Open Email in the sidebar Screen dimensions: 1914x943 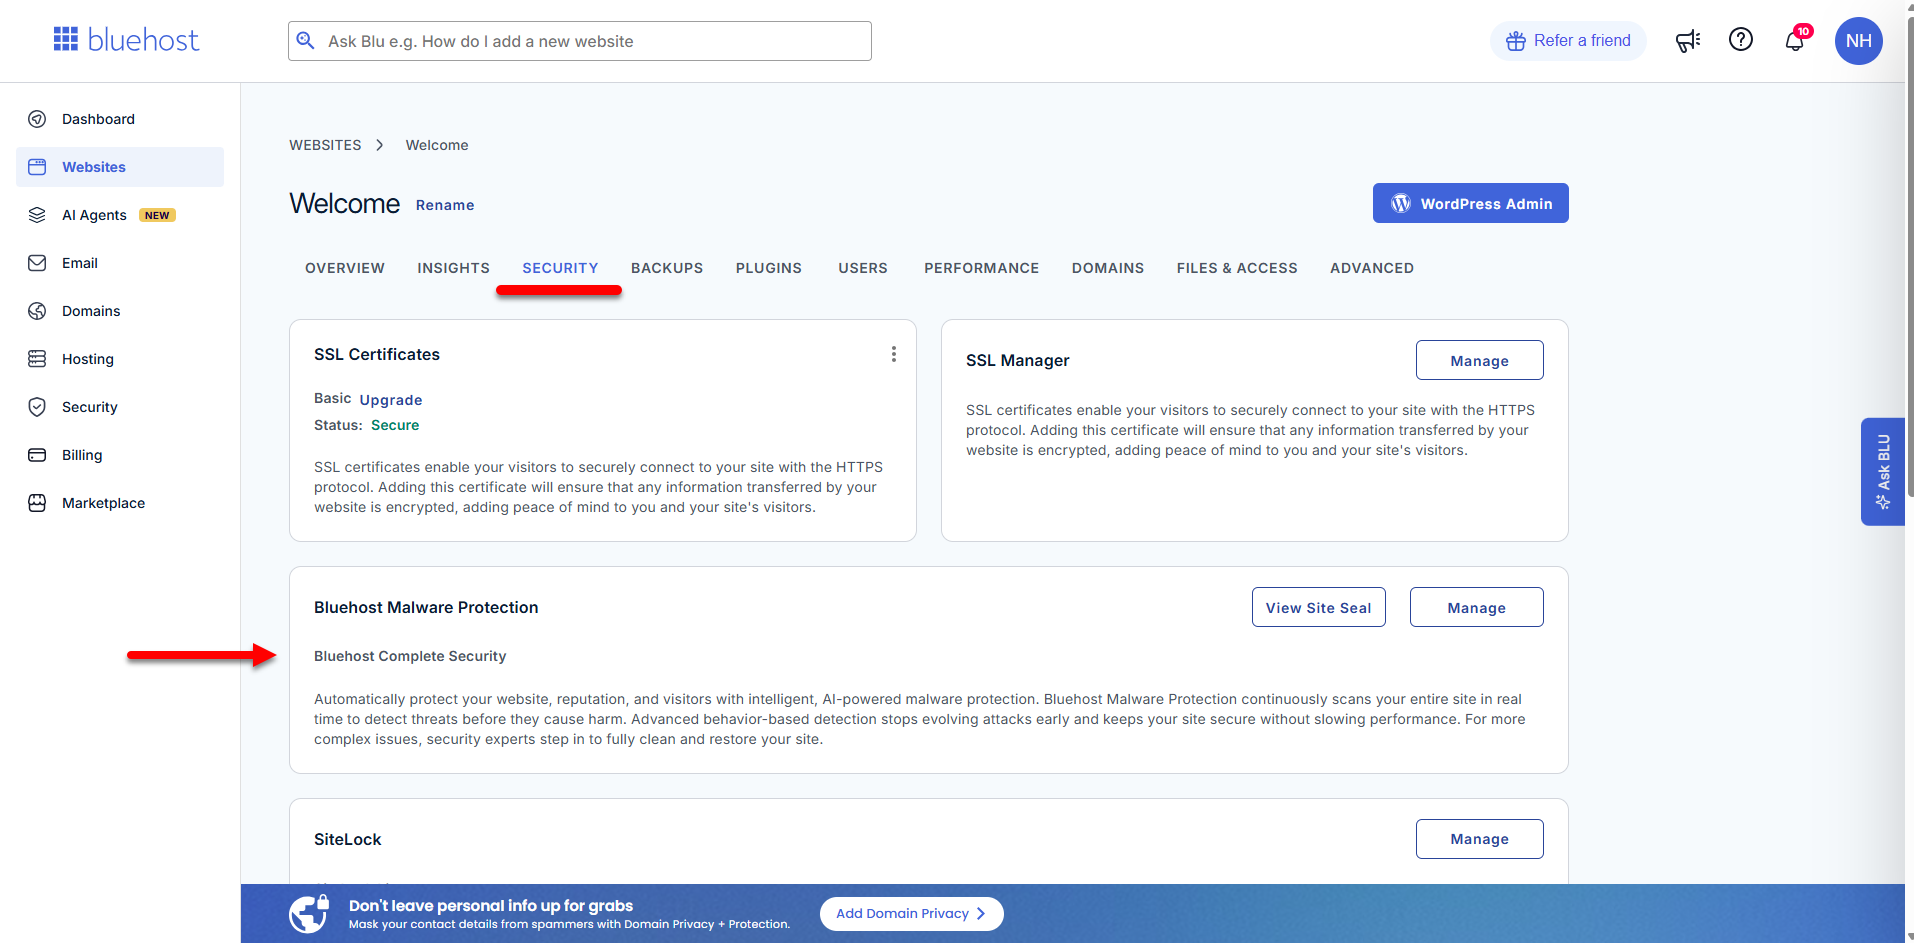(120, 263)
